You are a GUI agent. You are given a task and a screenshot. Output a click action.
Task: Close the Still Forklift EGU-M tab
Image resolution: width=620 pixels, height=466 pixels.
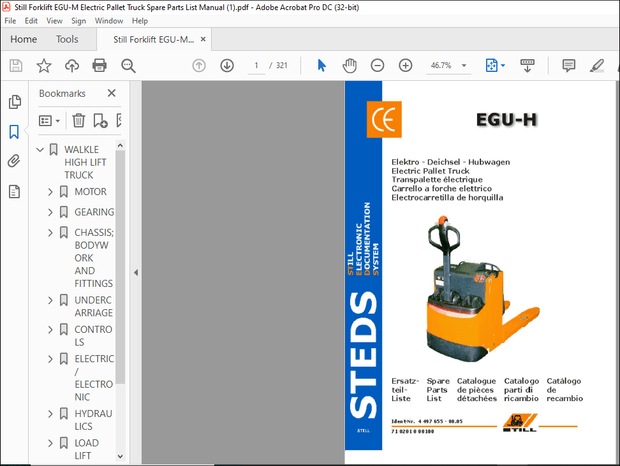(x=203, y=40)
